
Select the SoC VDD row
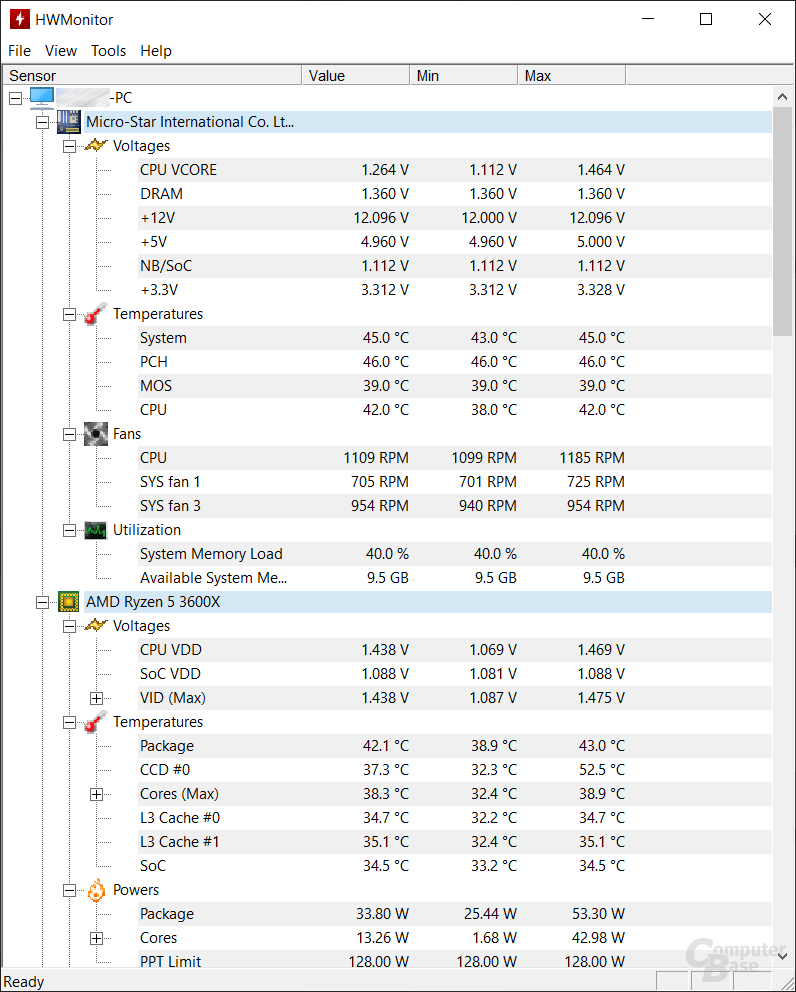pyautogui.click(x=455, y=674)
